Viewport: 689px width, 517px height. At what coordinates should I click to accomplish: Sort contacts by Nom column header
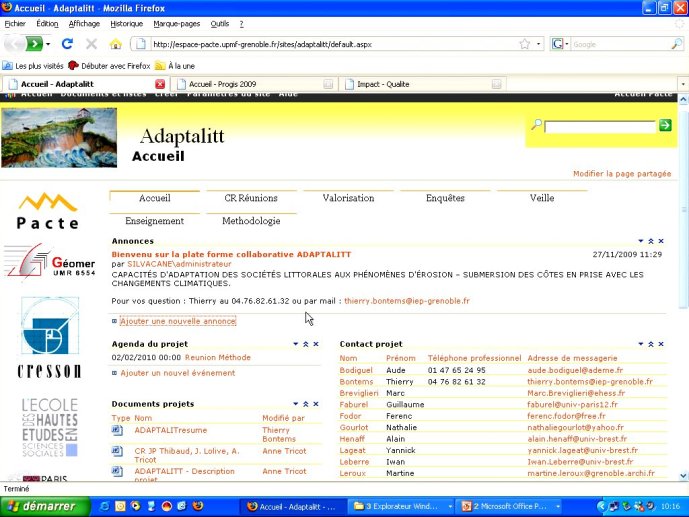(x=348, y=358)
